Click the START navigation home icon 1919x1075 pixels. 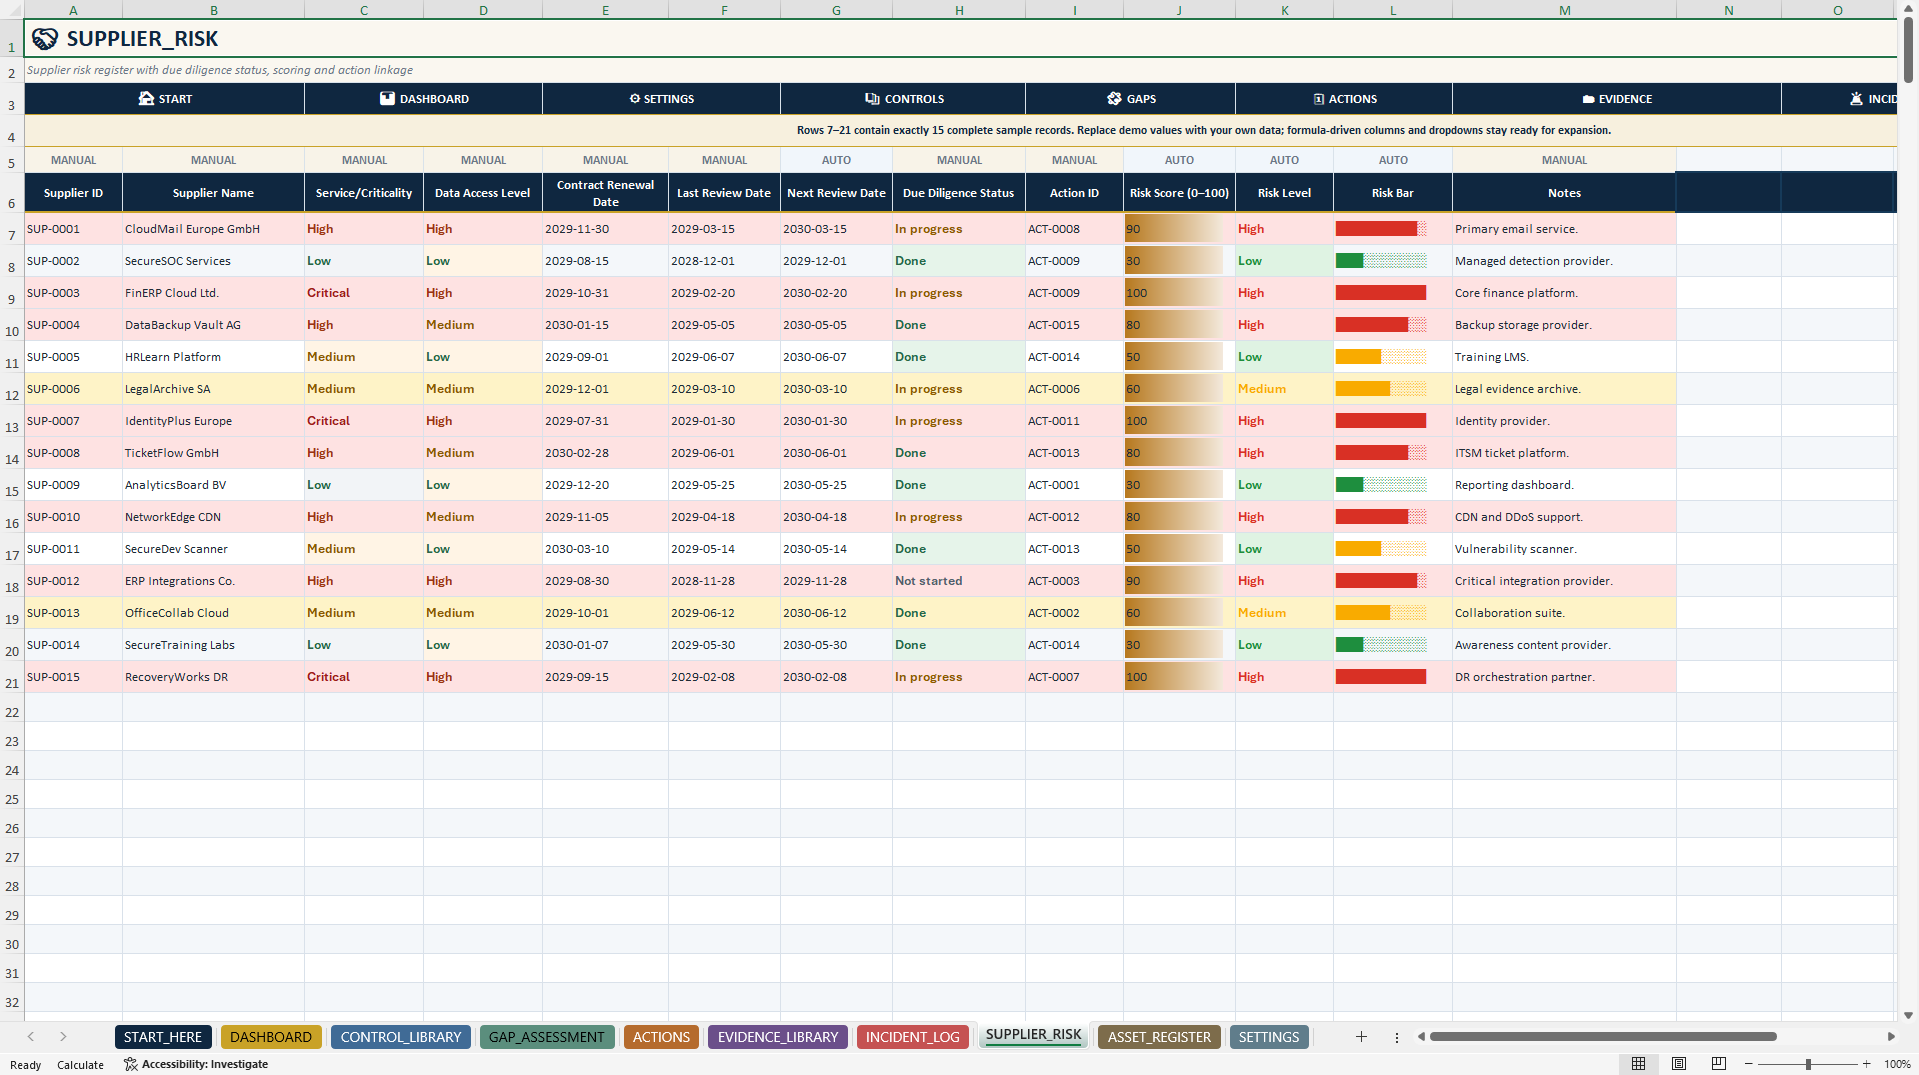click(146, 99)
